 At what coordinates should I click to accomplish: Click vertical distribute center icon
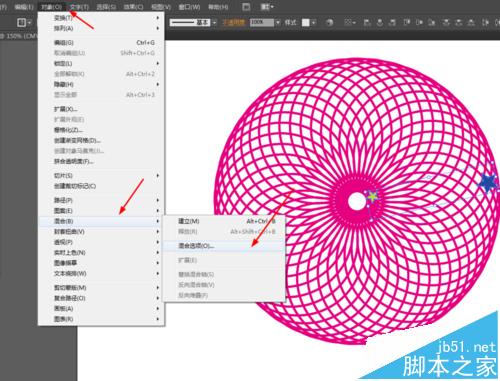(x=459, y=22)
